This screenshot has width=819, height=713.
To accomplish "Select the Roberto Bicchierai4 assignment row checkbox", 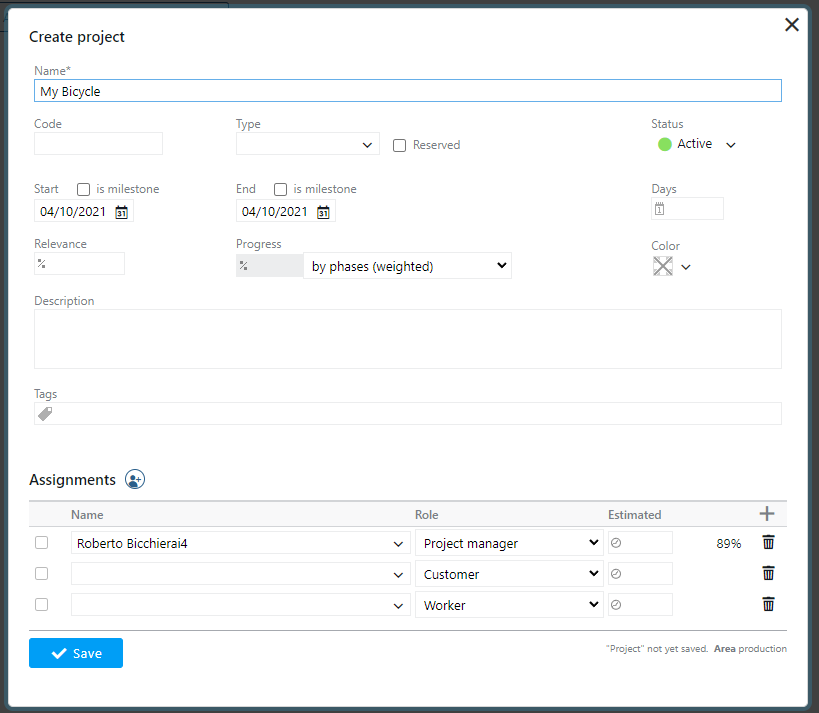I will [41, 543].
